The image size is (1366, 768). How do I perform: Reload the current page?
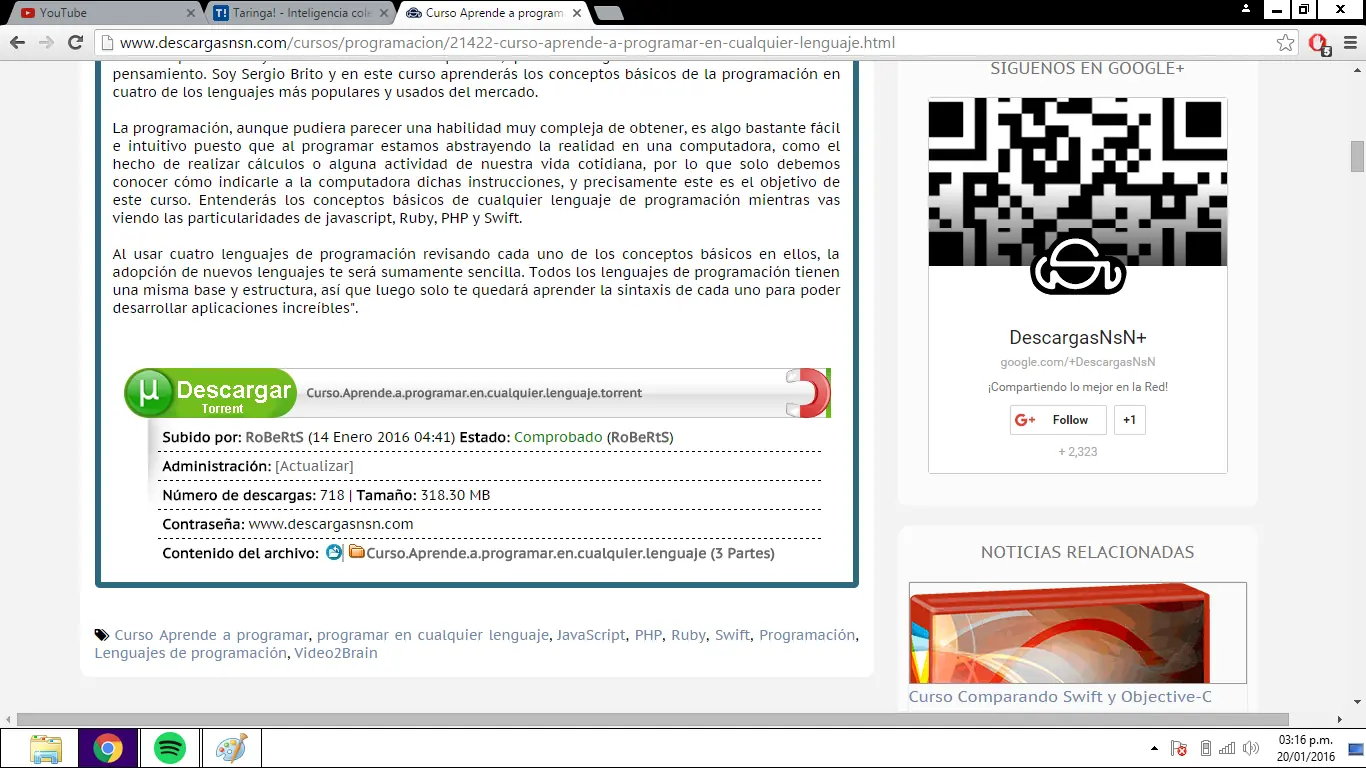pyautogui.click(x=75, y=43)
